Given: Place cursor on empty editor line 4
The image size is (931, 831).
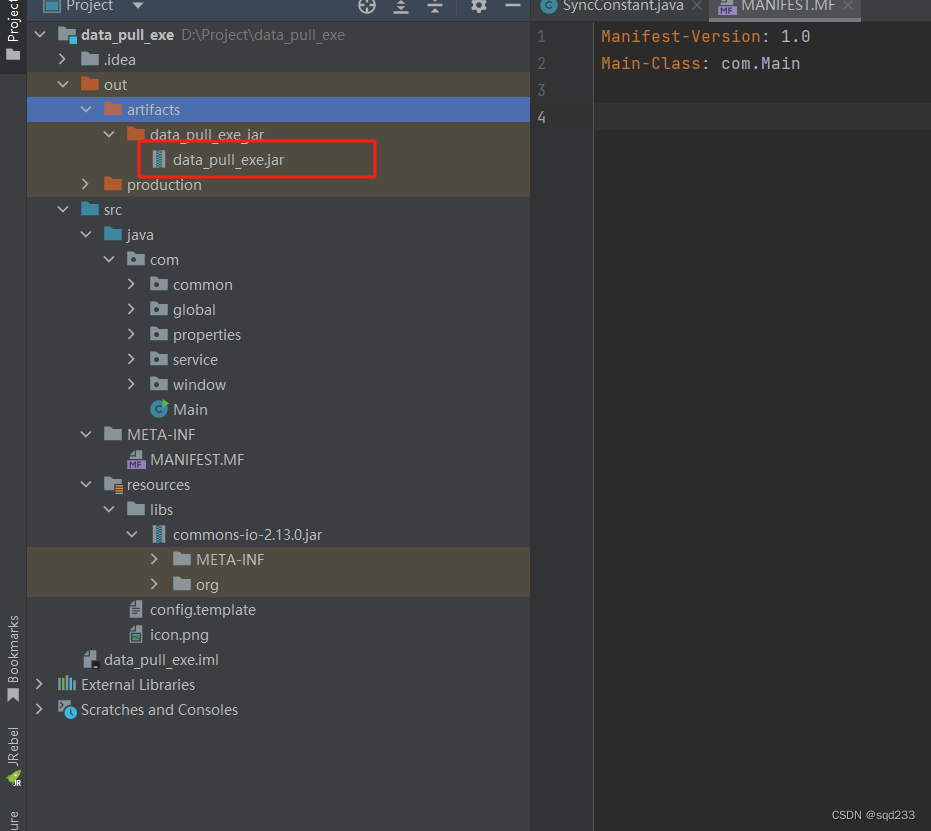Looking at the screenshot, I should tap(762, 117).
